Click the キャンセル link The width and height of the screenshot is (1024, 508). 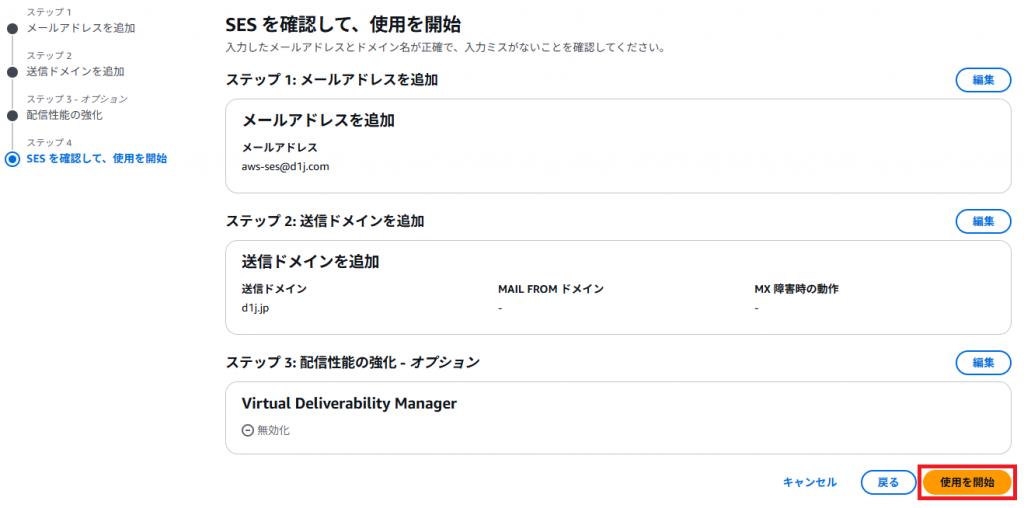click(810, 483)
